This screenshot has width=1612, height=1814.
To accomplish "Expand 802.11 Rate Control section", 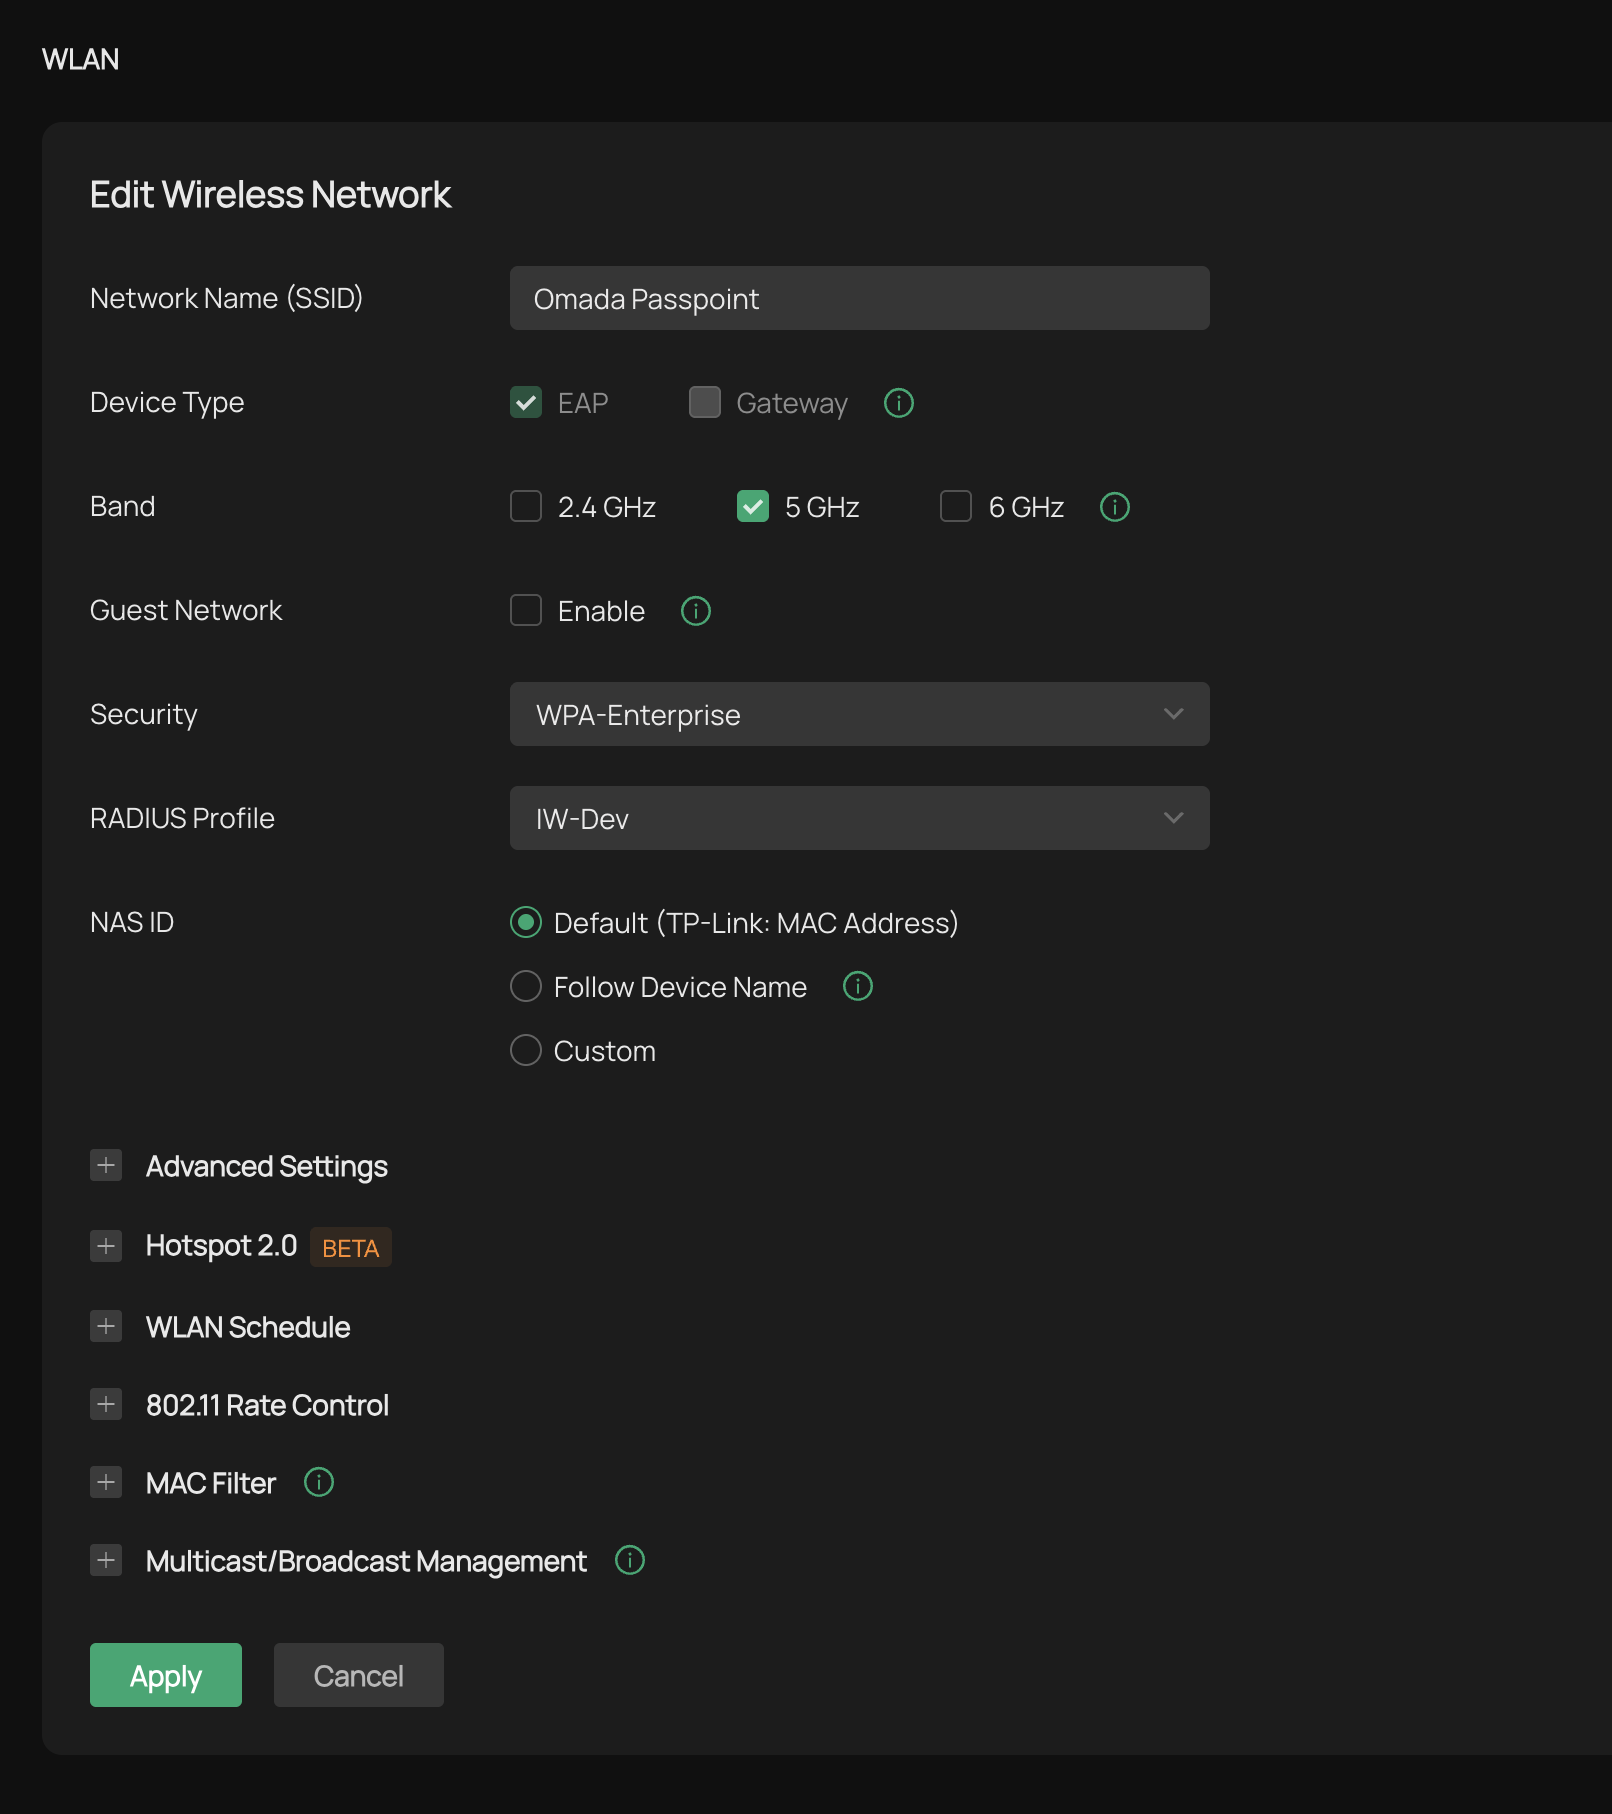I will coord(106,1404).
